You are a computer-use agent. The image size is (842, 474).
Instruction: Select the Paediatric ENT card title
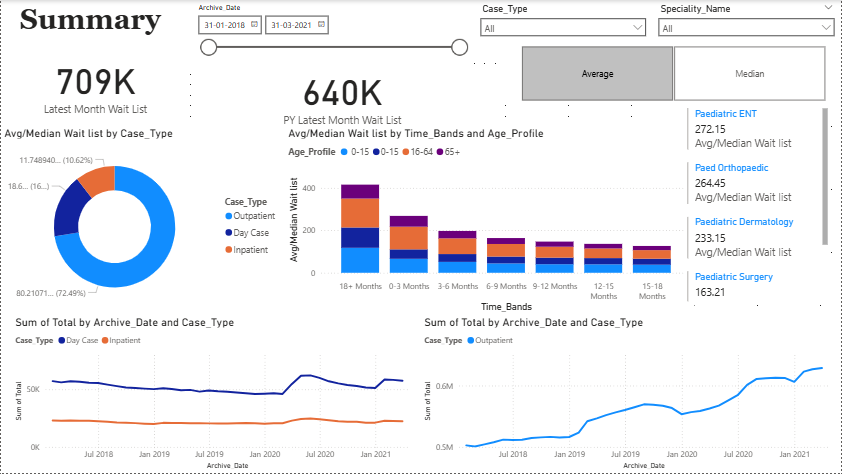click(725, 114)
